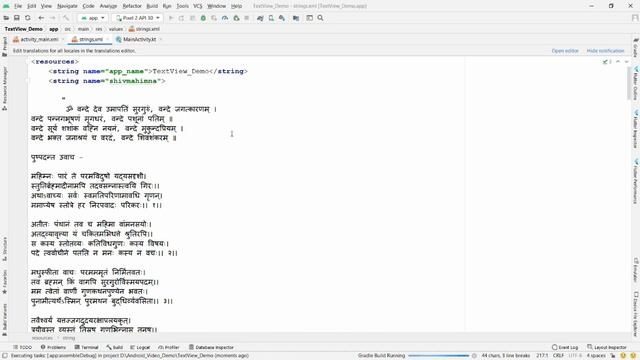Click the values breadcrumb folder
640x360 pixels.
pos(115,29)
